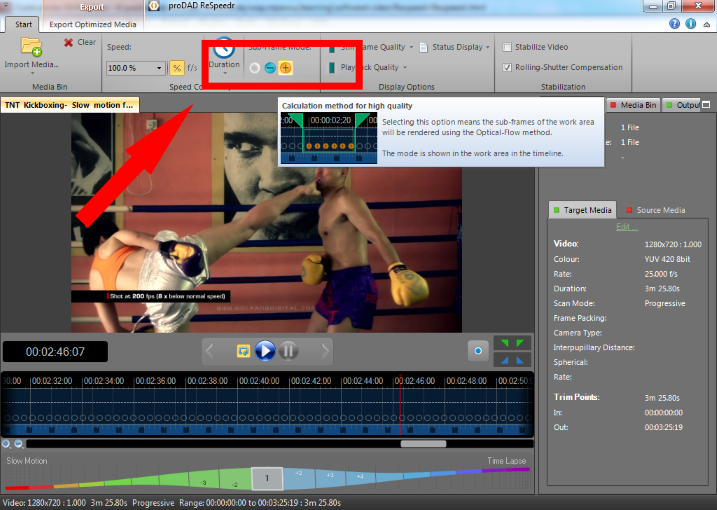Open the Speed percentage dropdown
This screenshot has height=510, width=717.
159,68
